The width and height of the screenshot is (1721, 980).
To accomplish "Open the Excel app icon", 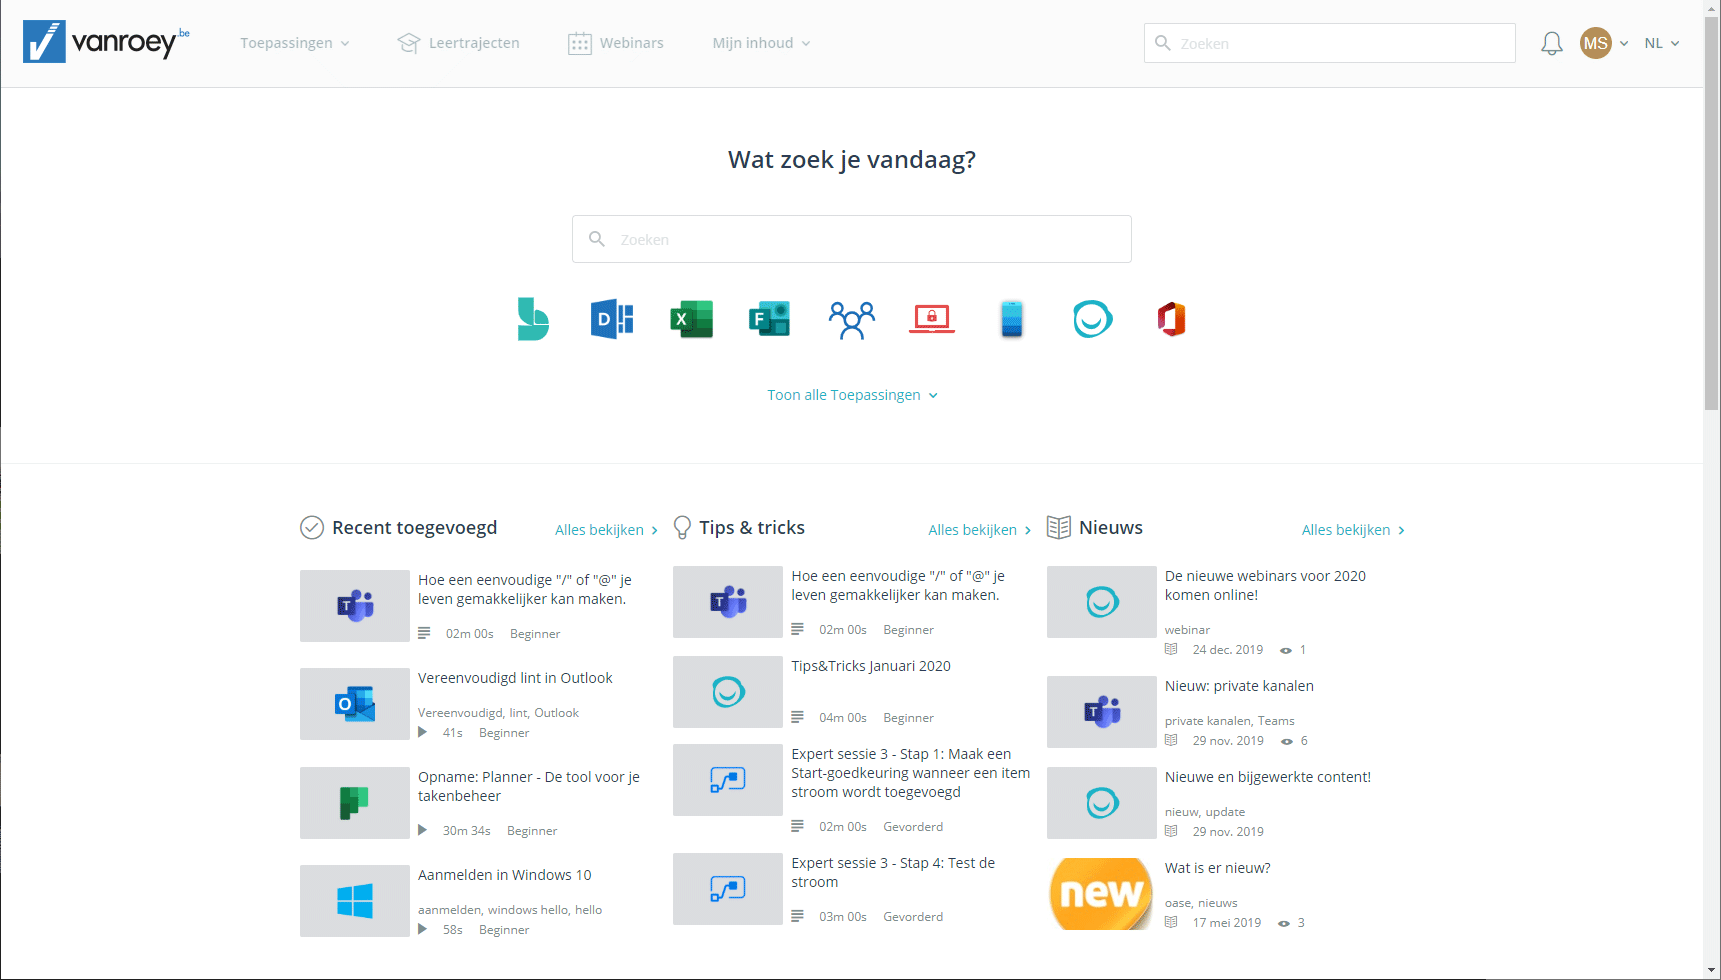I will tap(692, 319).
